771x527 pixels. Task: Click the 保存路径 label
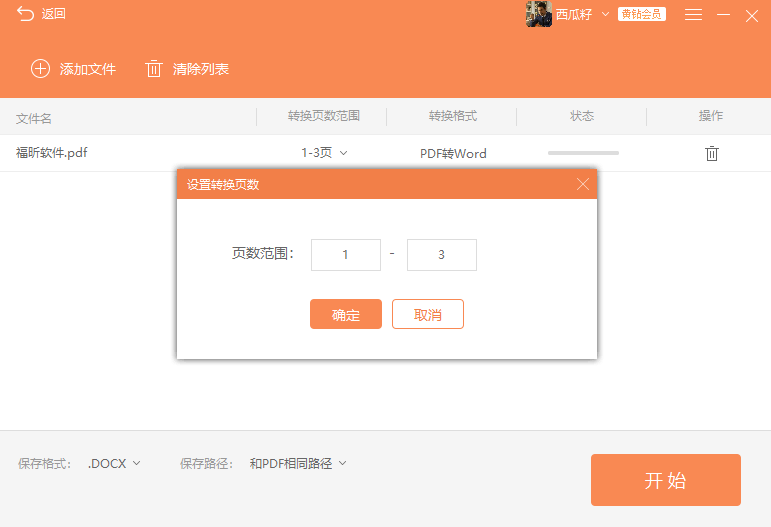tap(206, 464)
